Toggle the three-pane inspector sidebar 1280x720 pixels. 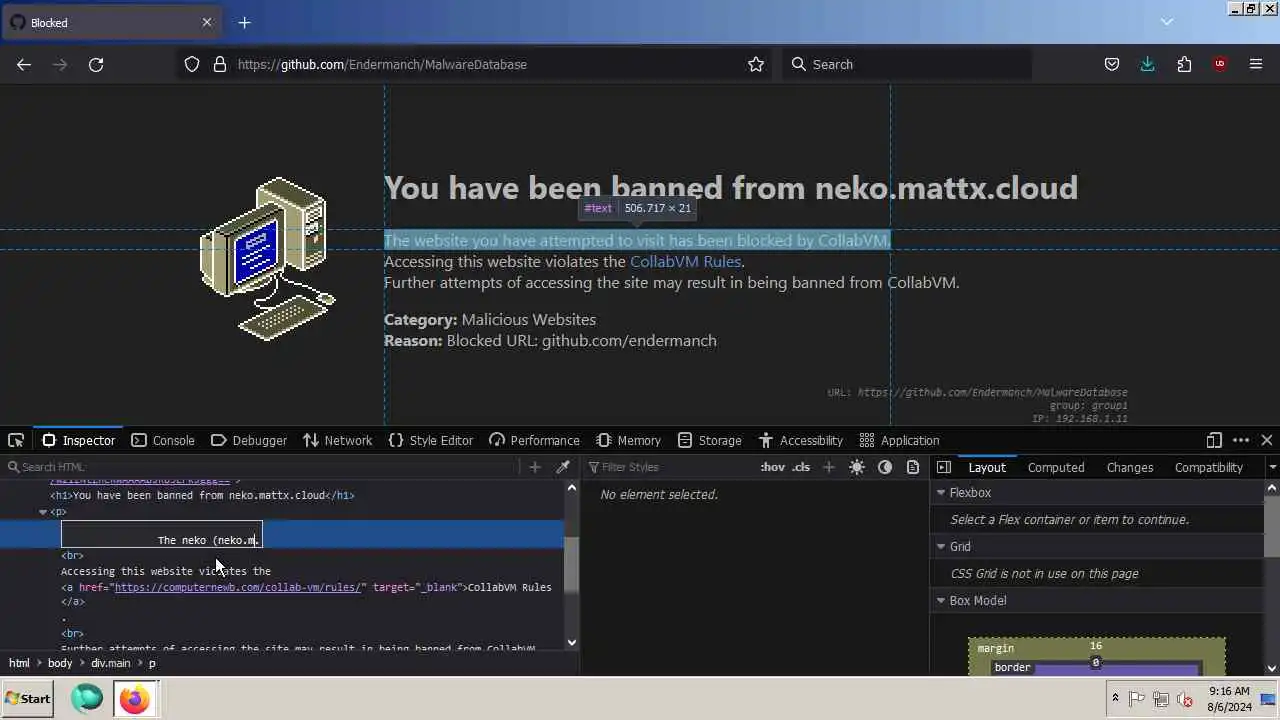click(x=944, y=467)
